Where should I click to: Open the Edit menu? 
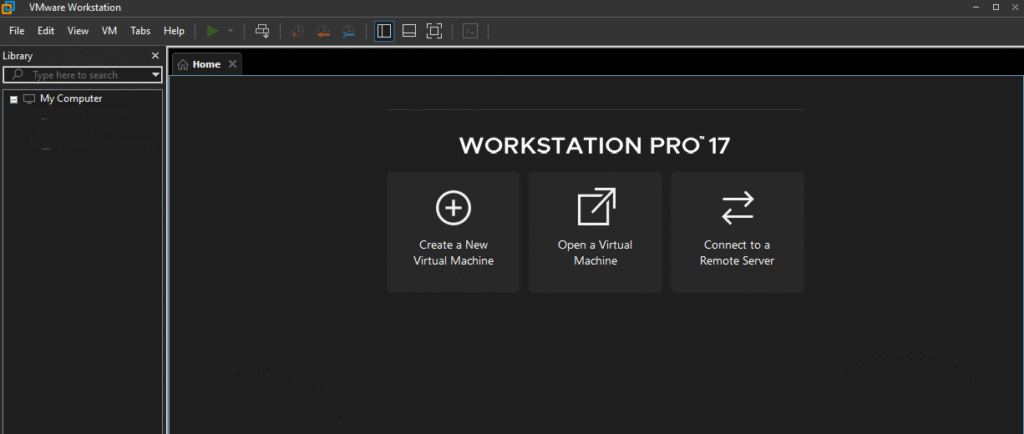(x=46, y=31)
